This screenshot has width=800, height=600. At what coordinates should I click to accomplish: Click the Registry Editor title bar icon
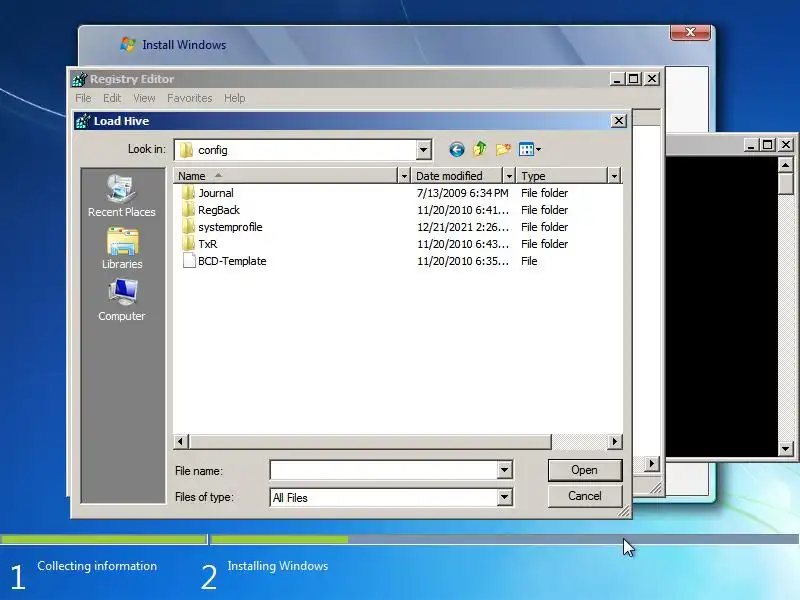pyautogui.click(x=79, y=79)
